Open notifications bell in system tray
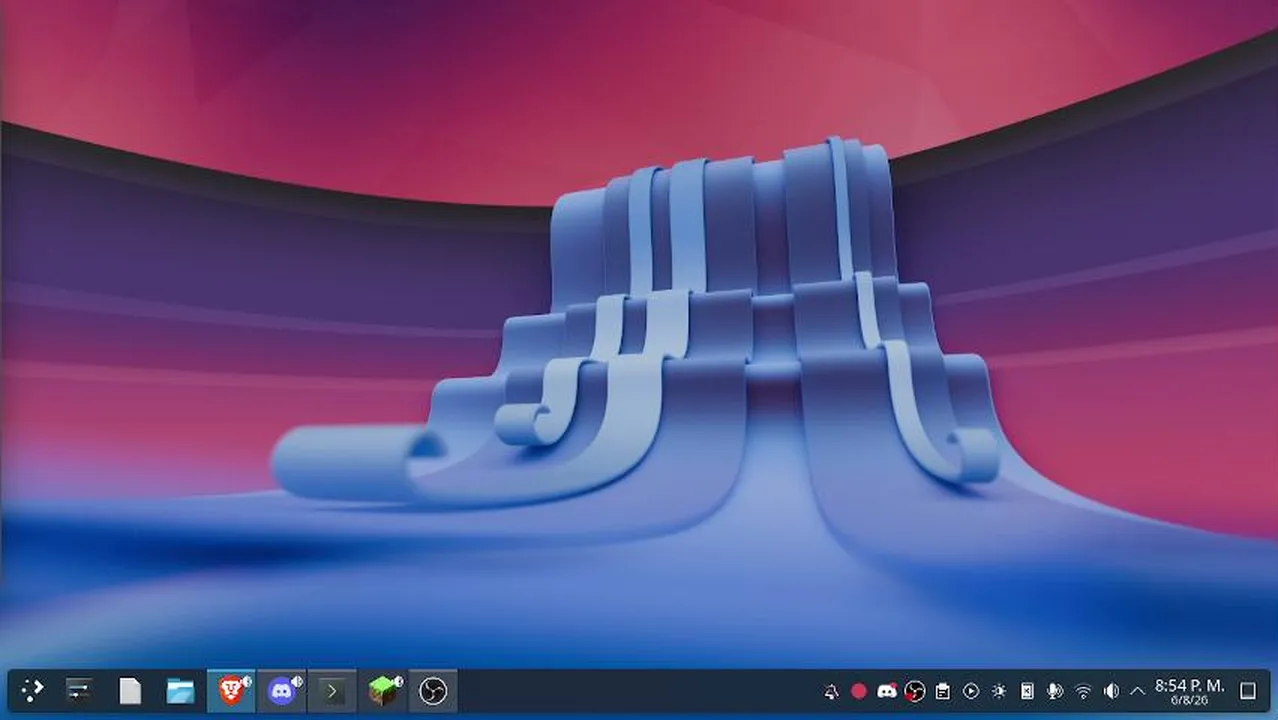Image resolution: width=1278 pixels, height=720 pixels. (831, 691)
